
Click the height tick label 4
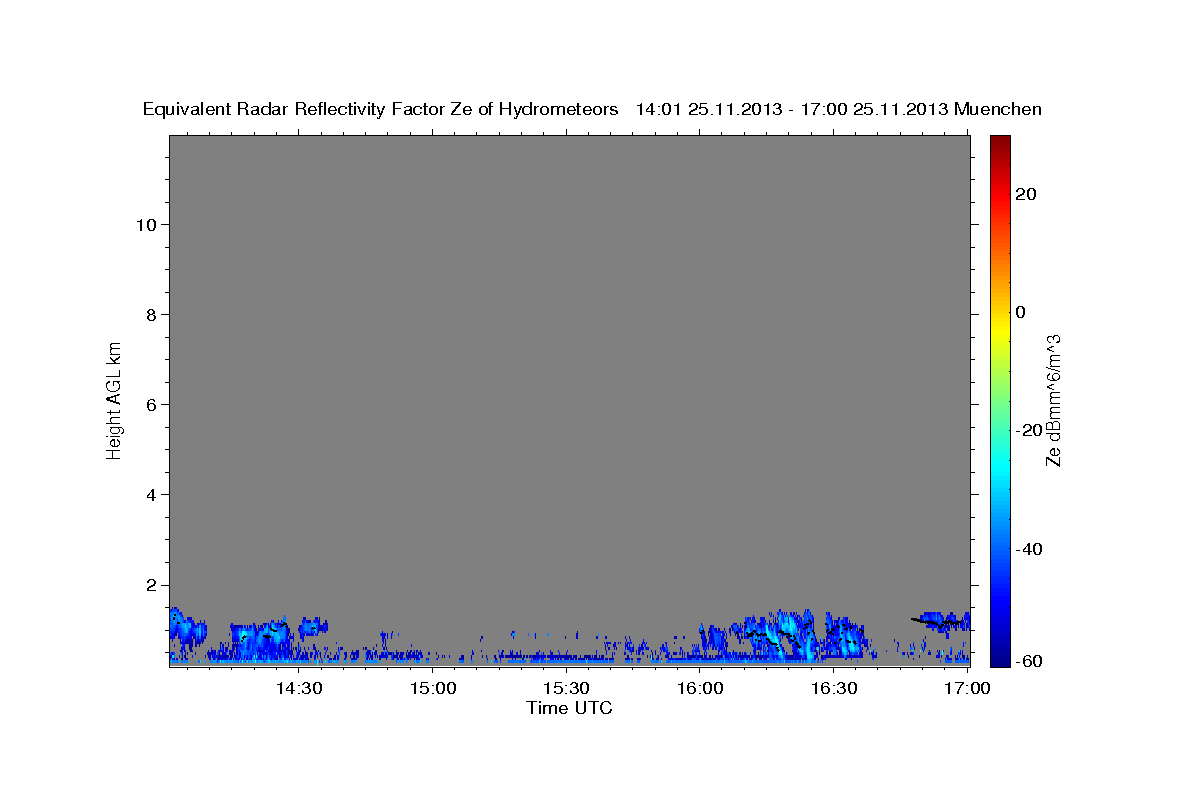152,494
